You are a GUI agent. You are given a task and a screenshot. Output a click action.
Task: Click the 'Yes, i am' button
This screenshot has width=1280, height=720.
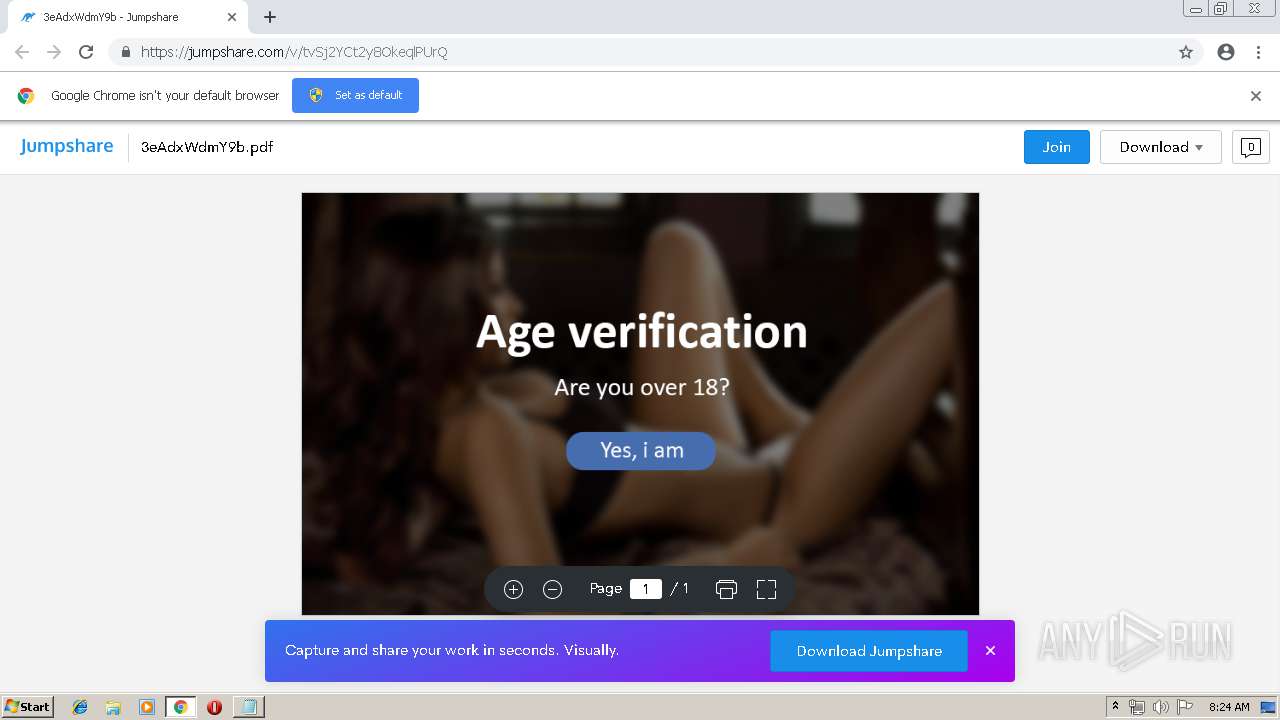pos(641,450)
